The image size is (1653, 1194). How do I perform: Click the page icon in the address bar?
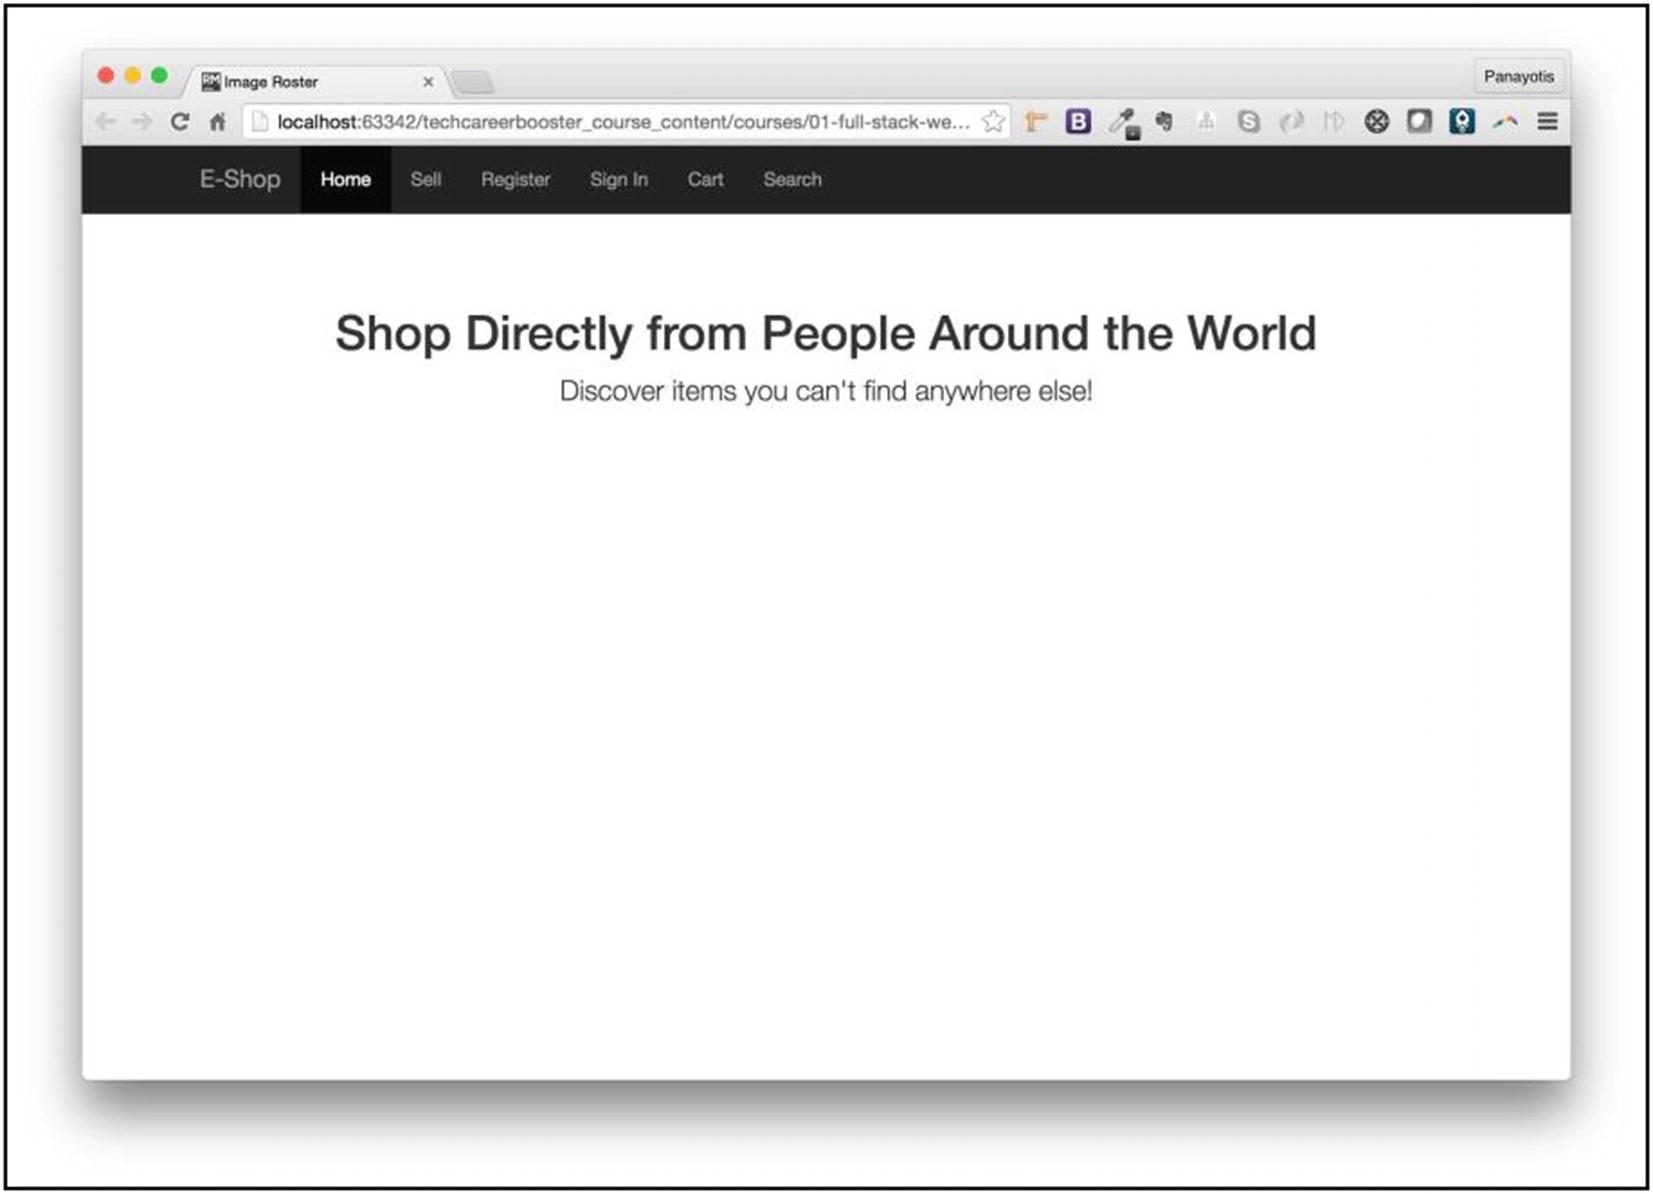(258, 121)
